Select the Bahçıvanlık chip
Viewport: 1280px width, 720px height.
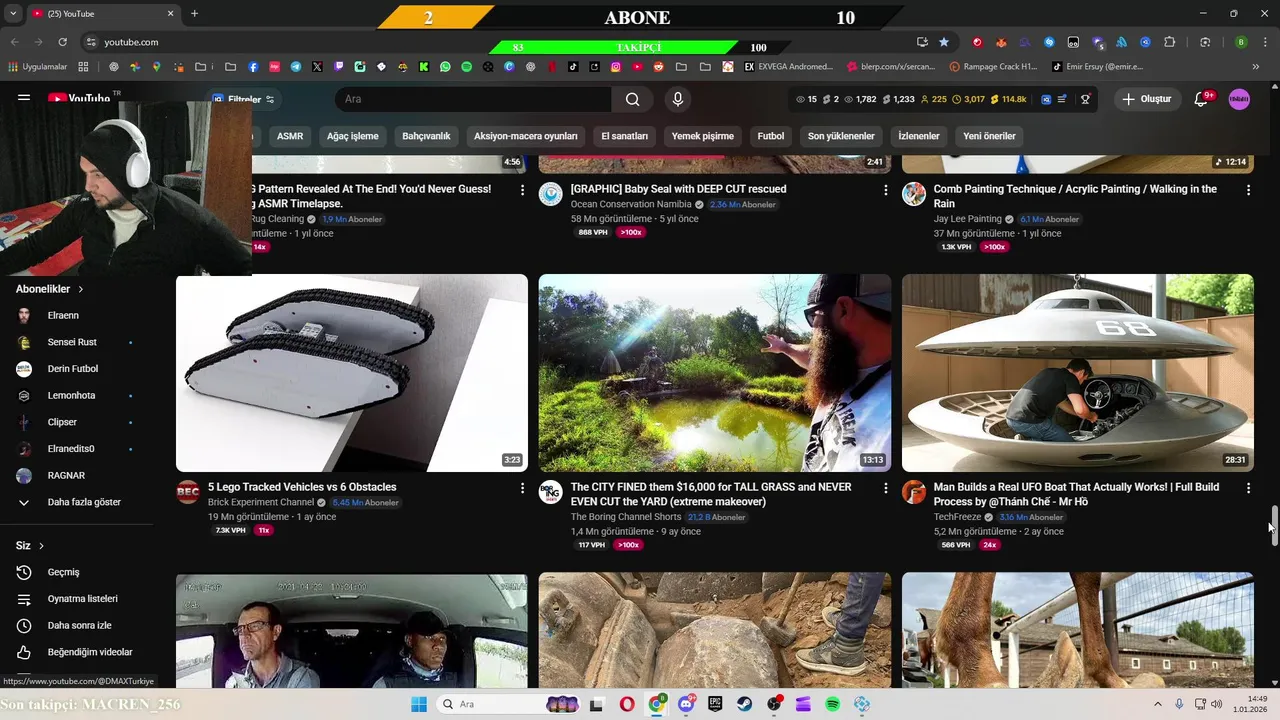tap(426, 136)
